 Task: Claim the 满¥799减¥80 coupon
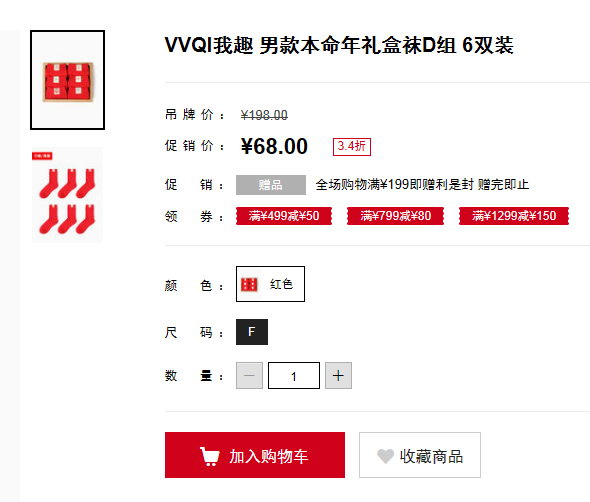pos(395,216)
